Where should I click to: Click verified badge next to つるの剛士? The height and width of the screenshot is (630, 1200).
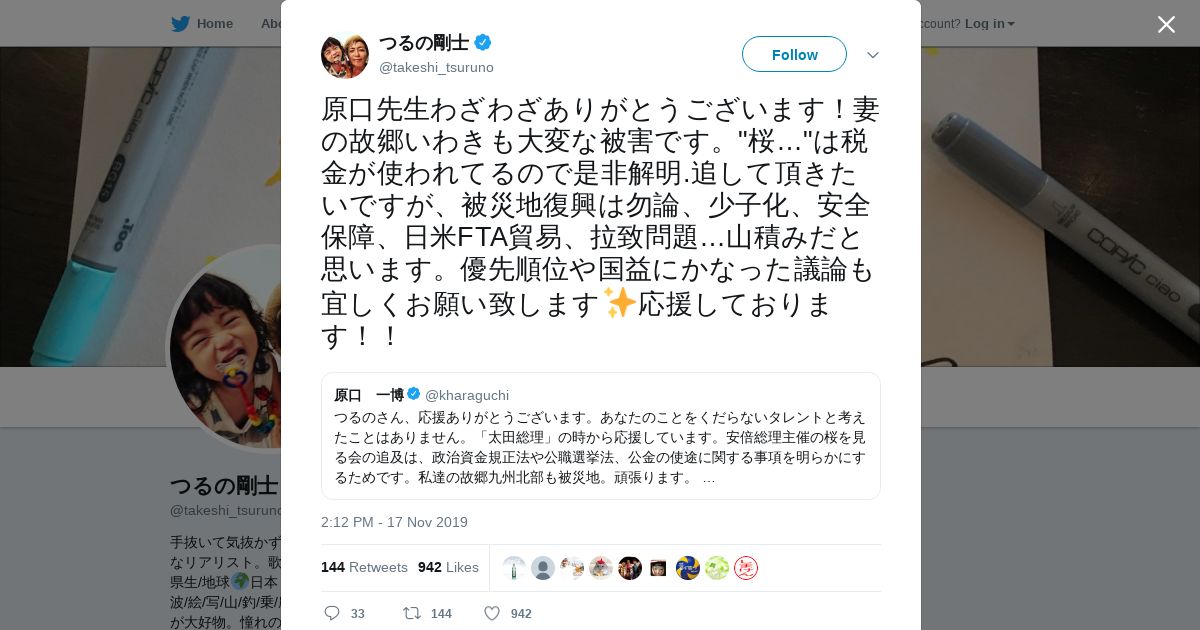[483, 42]
